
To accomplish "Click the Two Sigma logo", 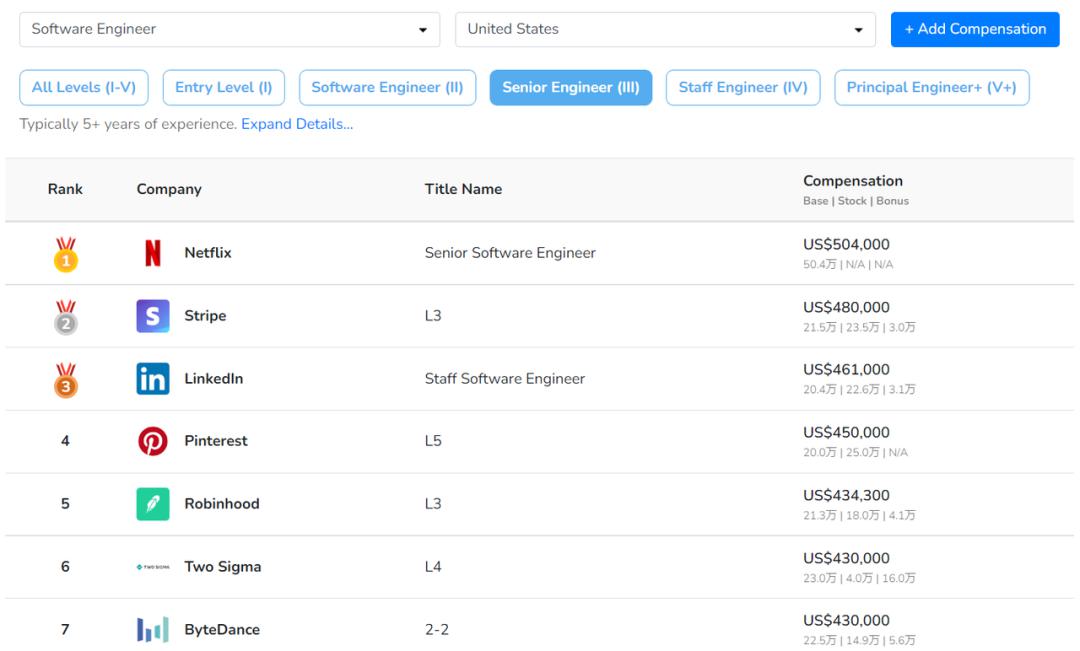I will pos(153,567).
